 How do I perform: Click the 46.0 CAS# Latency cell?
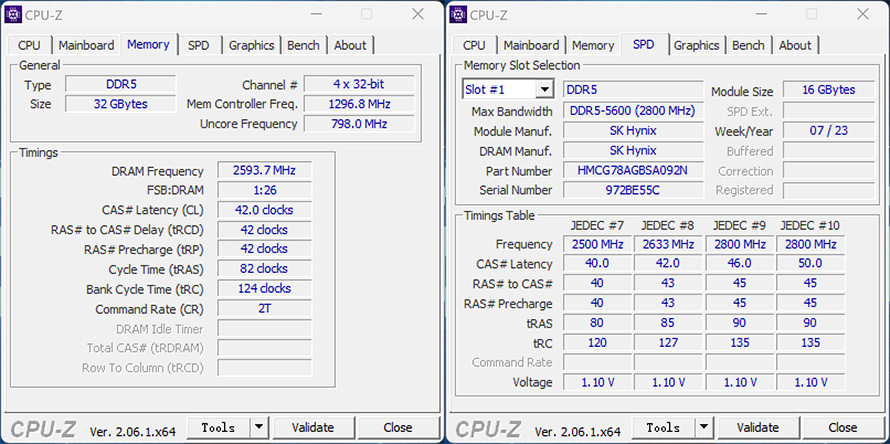740,263
